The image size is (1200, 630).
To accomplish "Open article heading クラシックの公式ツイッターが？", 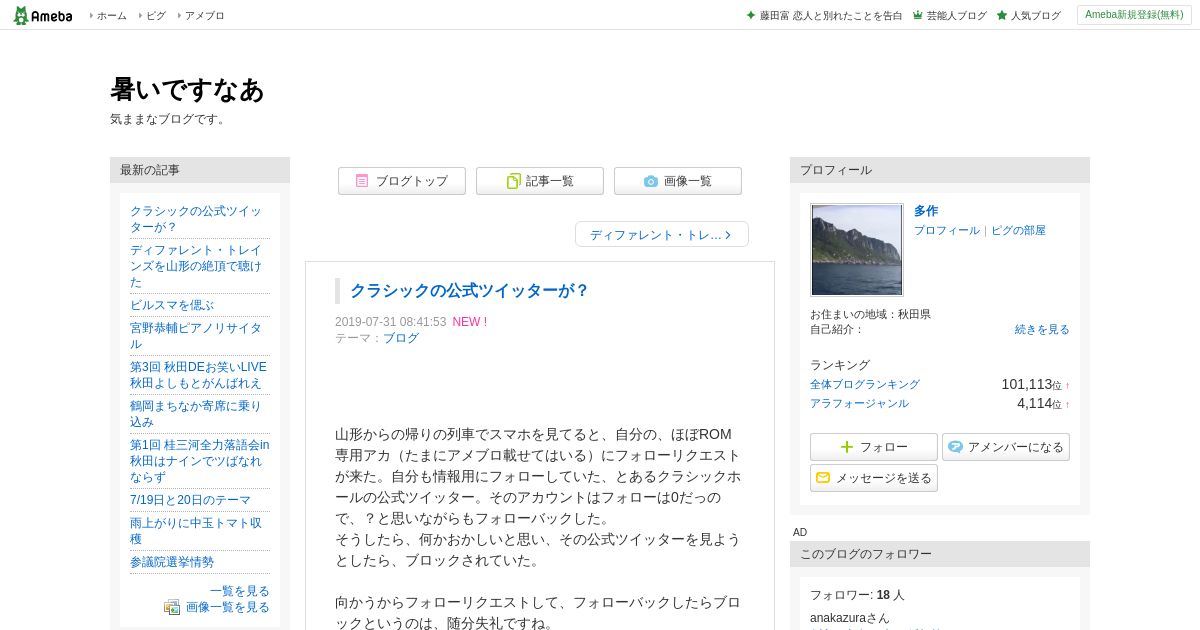I will 469,291.
